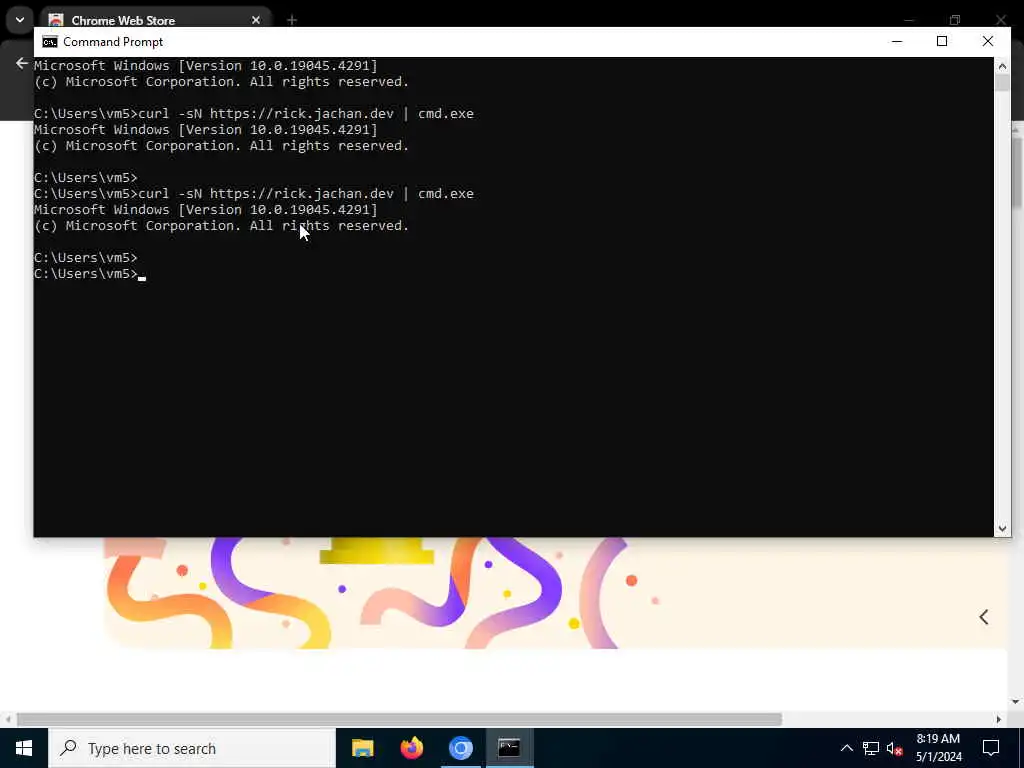1024x768 pixels.
Task: Show hidden system tray icons
Action: click(x=846, y=748)
